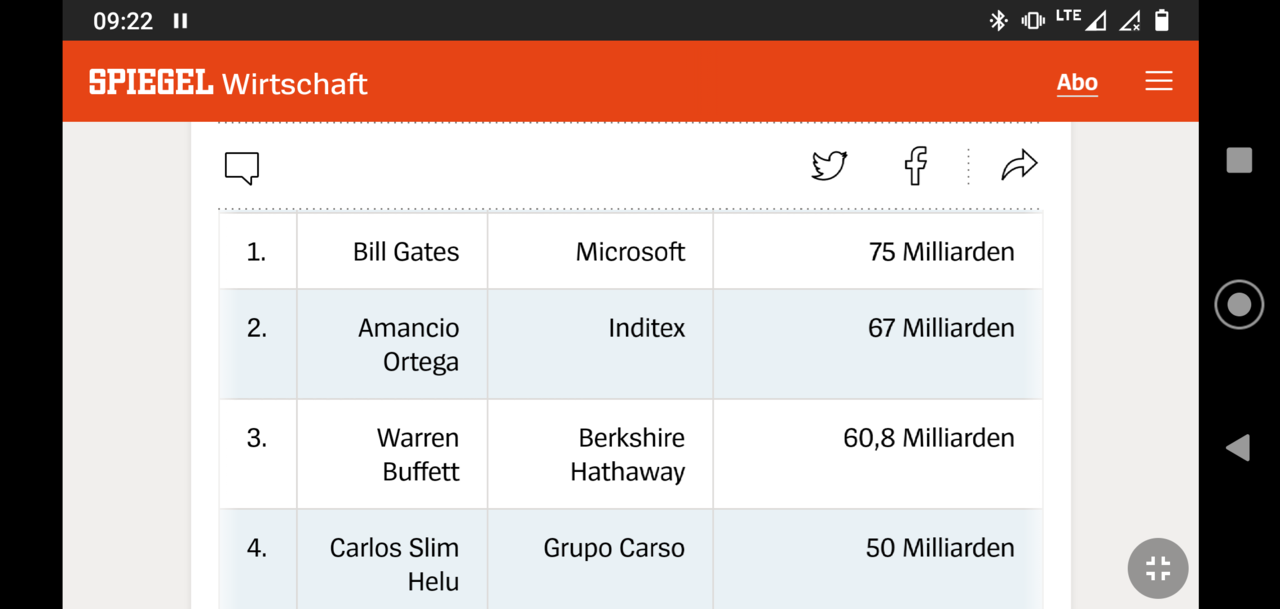
Task: Tap the Abo subscription link
Action: point(1077,83)
